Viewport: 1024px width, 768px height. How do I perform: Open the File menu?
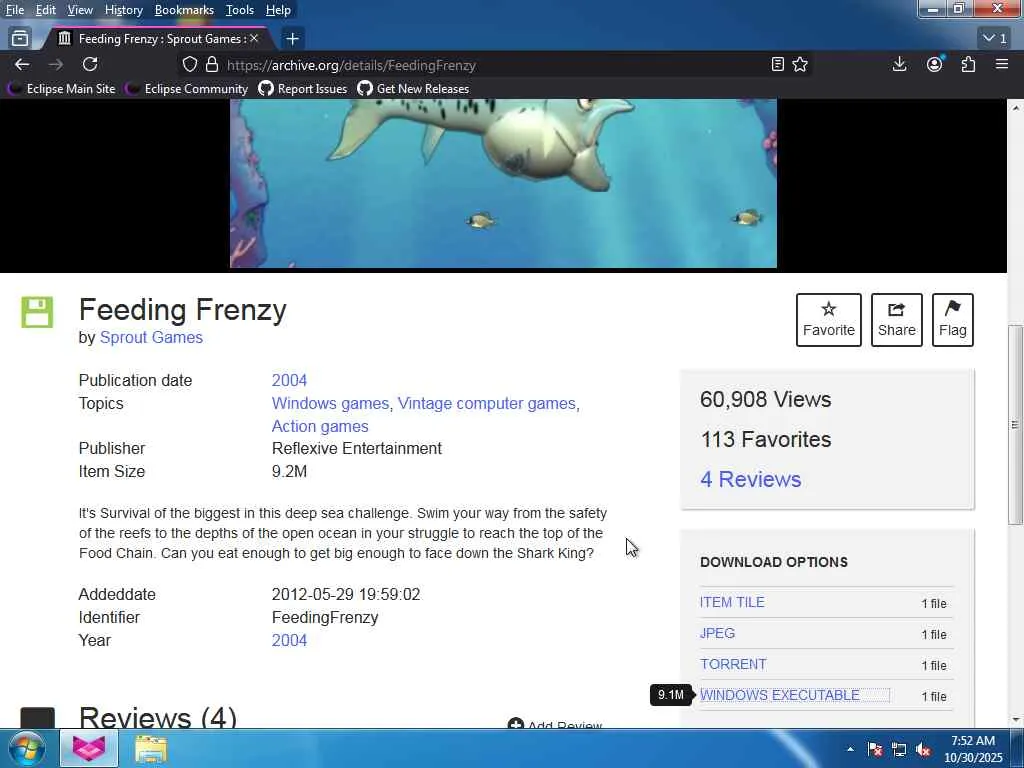(15, 10)
